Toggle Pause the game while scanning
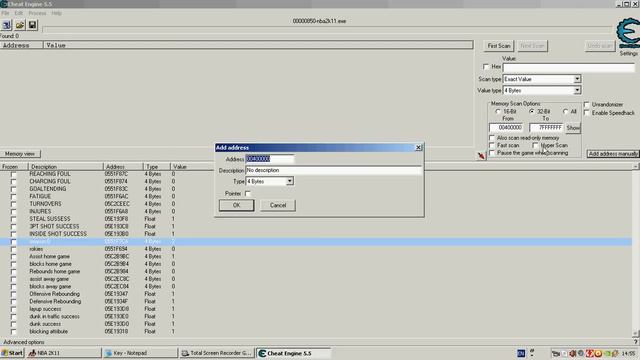Image resolution: width=640 pixels, height=360 pixels. (x=492, y=153)
